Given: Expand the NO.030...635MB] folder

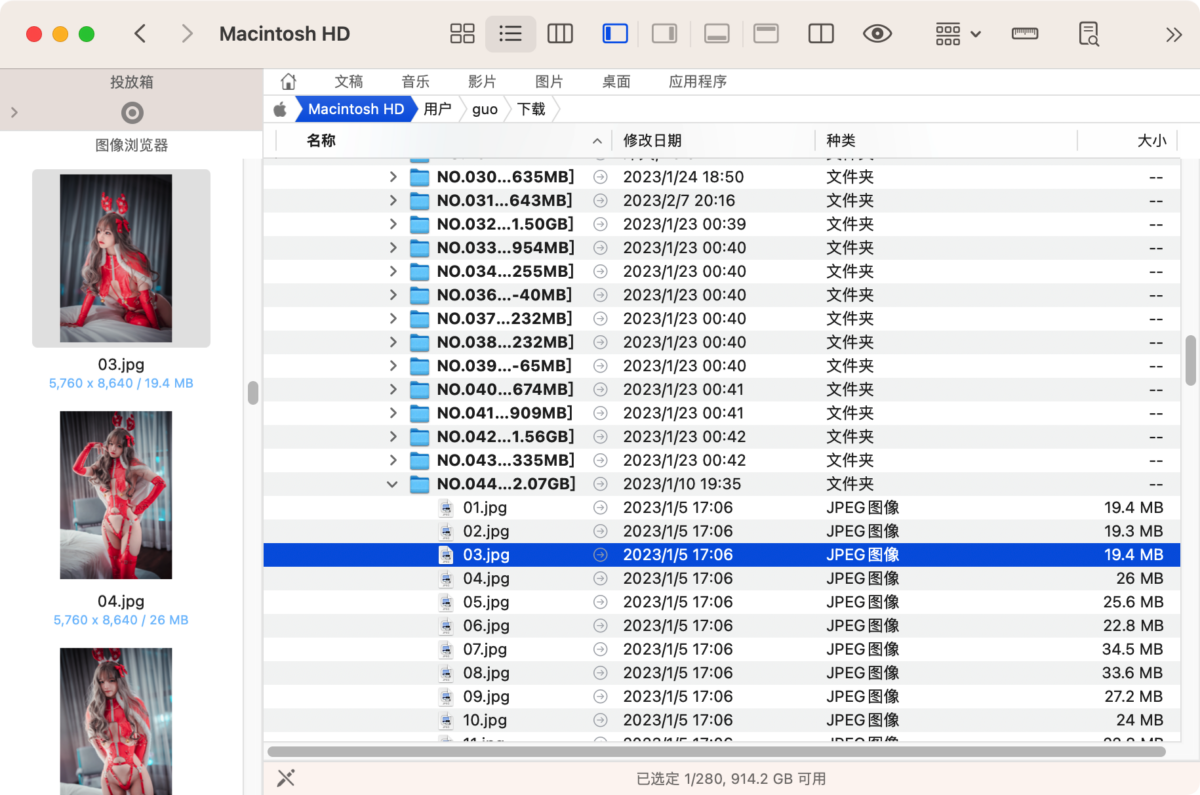Looking at the screenshot, I should (x=393, y=177).
